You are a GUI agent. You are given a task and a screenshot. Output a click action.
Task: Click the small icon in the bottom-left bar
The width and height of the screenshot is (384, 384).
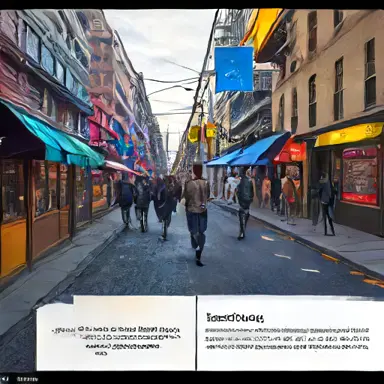(x=5, y=379)
